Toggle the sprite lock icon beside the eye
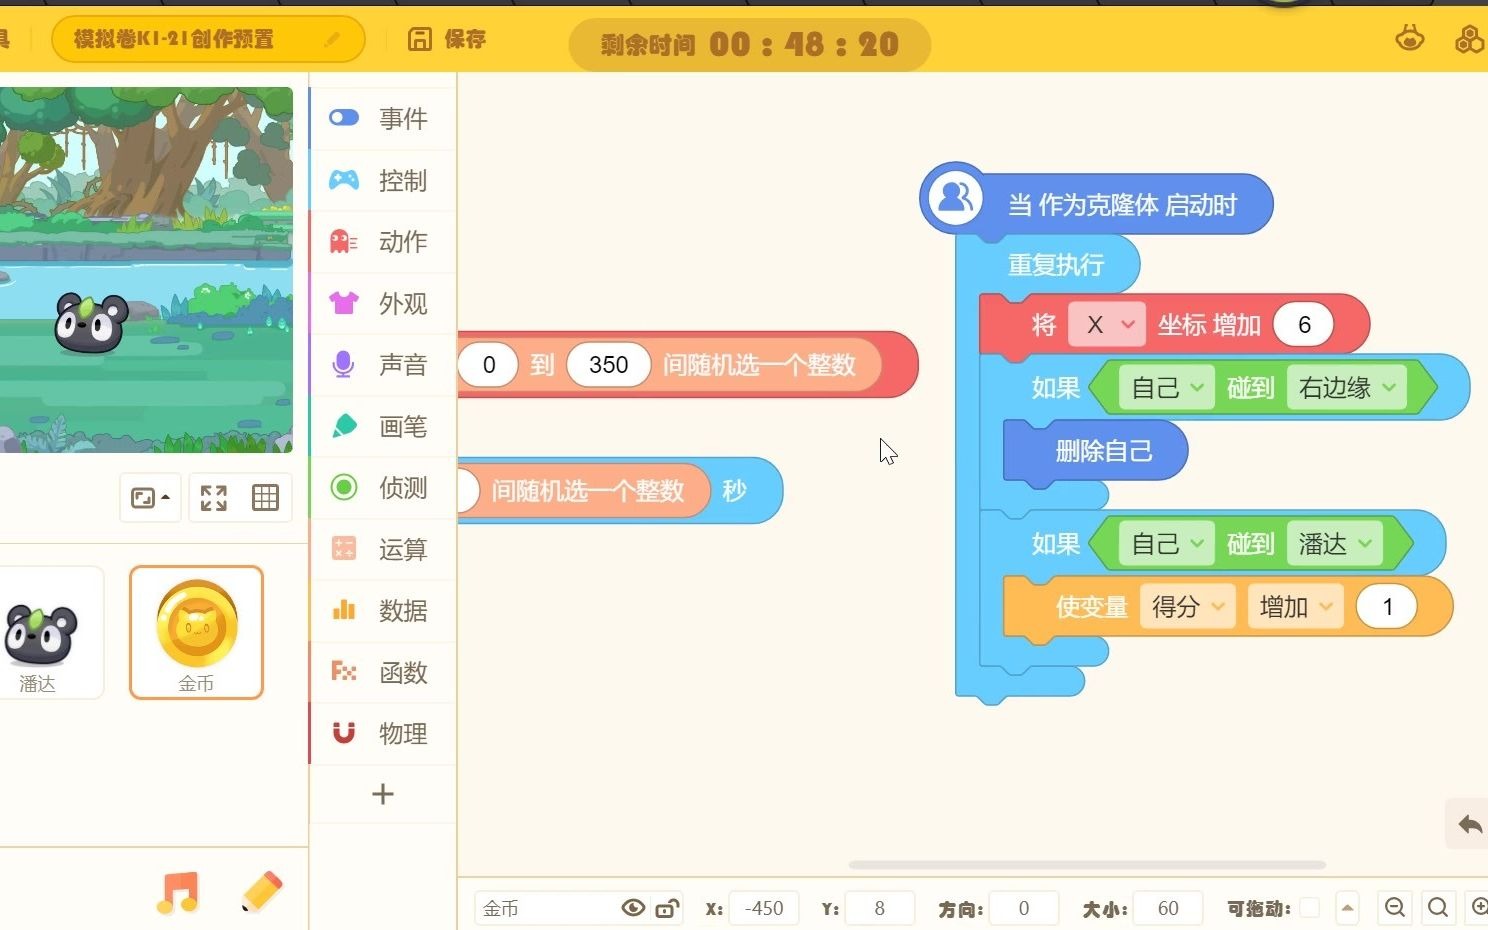 [x=668, y=908]
